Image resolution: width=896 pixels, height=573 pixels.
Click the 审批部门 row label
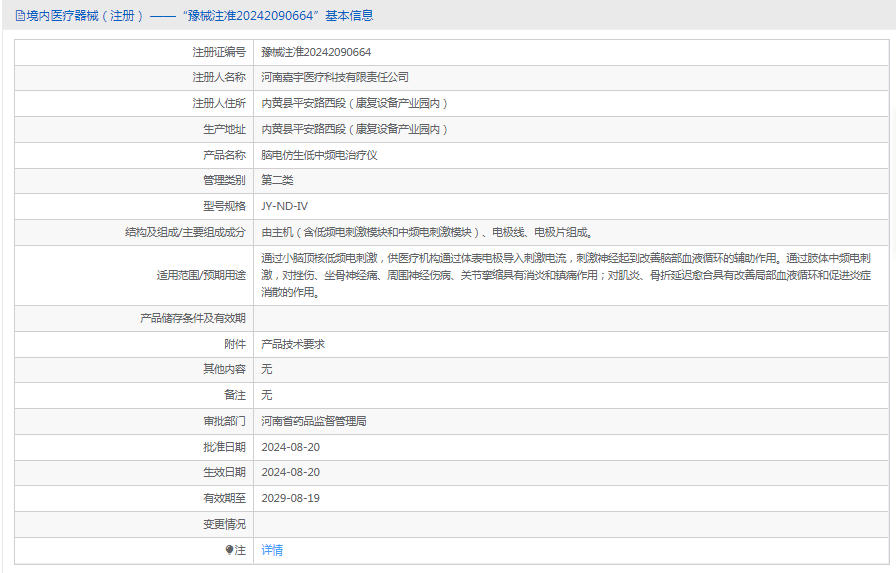(x=224, y=421)
